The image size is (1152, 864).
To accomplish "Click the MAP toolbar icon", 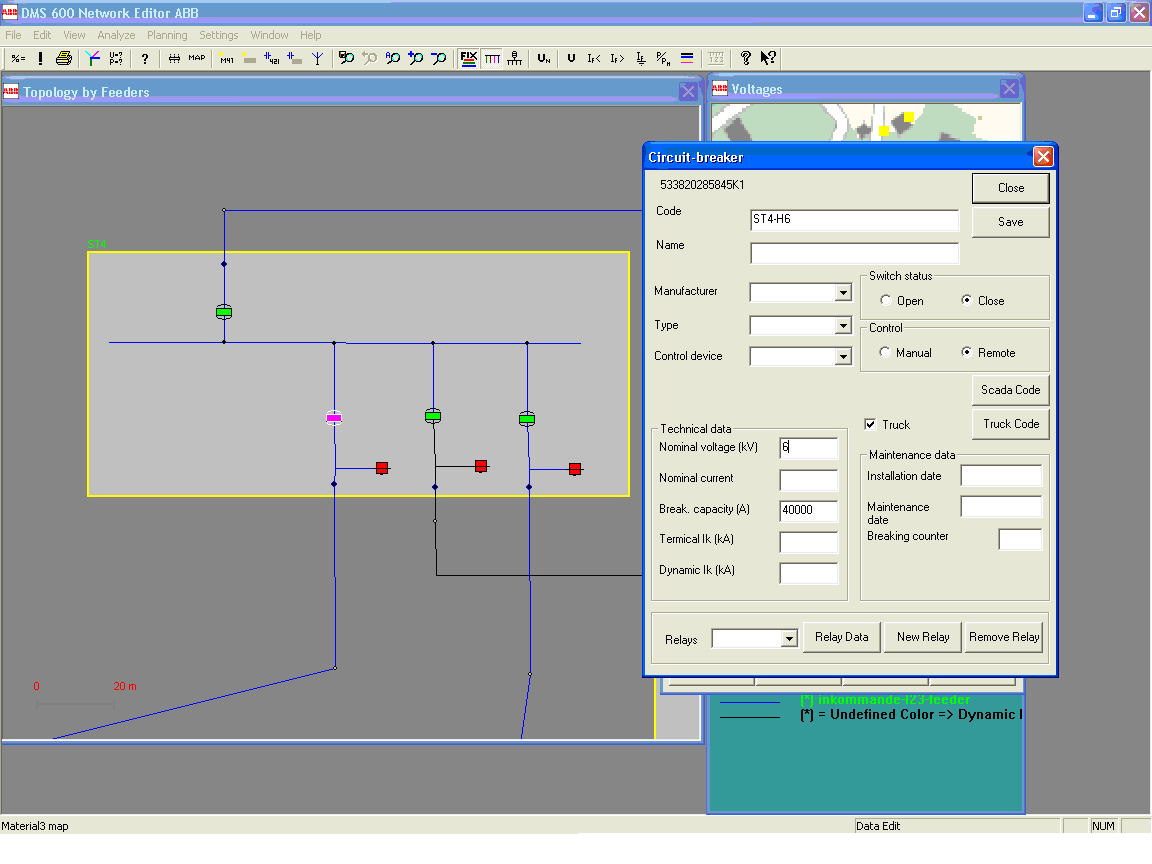I will [197, 58].
